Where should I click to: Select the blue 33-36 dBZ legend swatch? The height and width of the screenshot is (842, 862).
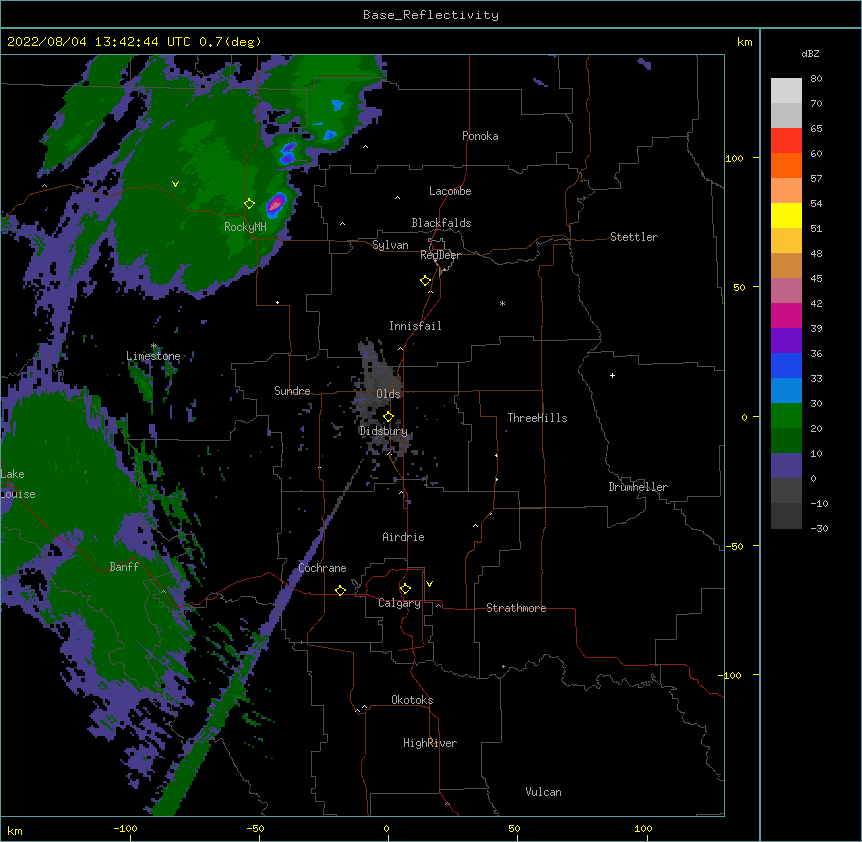click(786, 365)
